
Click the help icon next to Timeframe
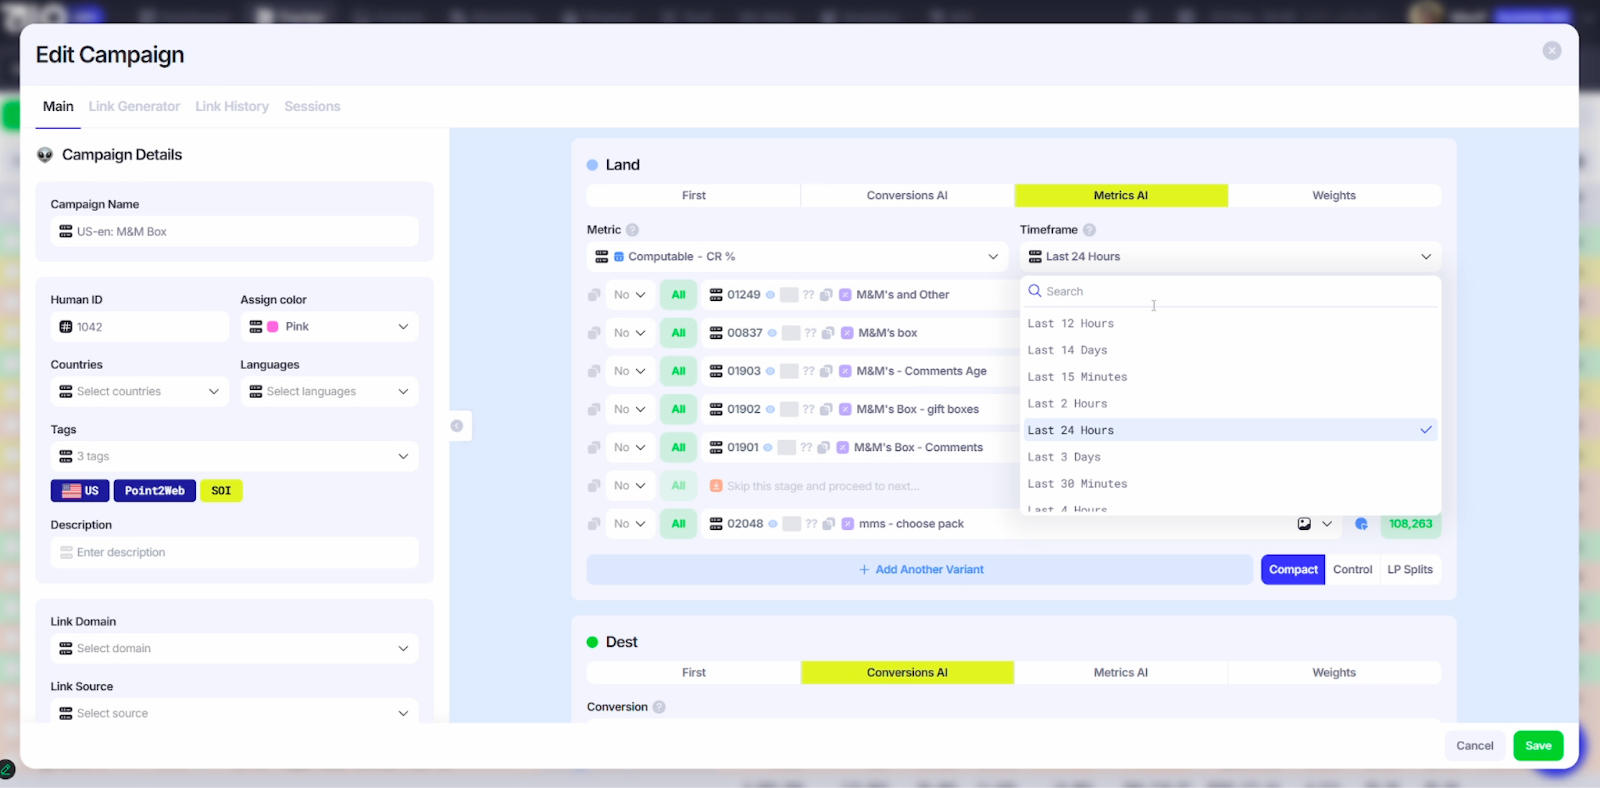(1089, 230)
